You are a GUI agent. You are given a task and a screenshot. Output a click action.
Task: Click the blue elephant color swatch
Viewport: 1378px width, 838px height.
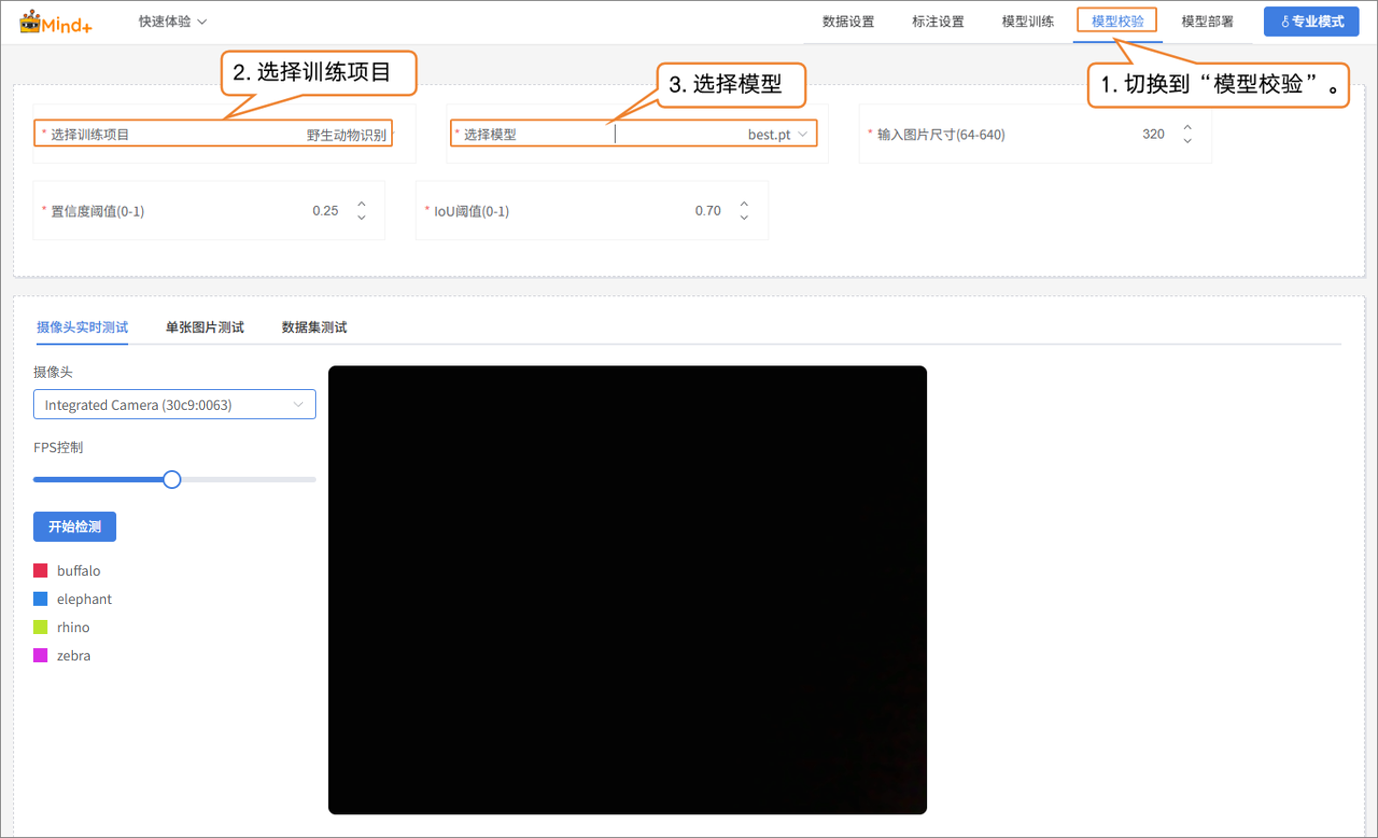tap(41, 599)
